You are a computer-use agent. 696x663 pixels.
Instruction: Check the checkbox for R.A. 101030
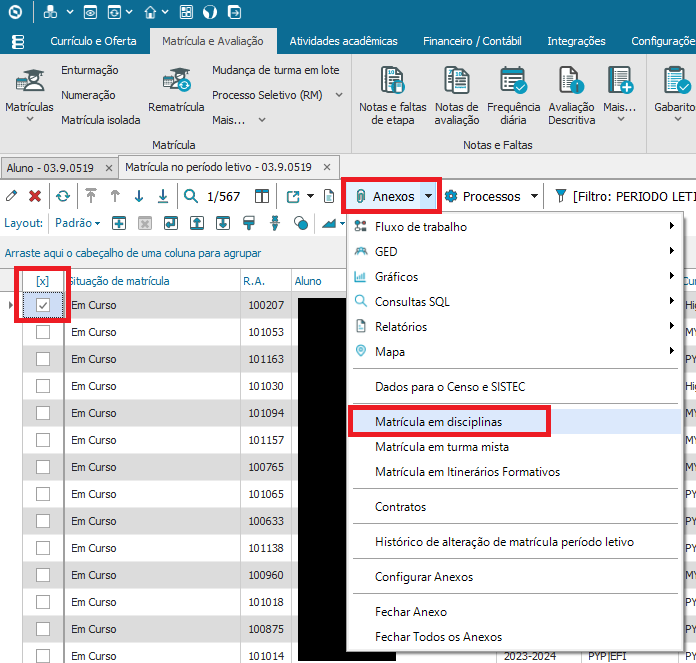pyautogui.click(x=43, y=386)
